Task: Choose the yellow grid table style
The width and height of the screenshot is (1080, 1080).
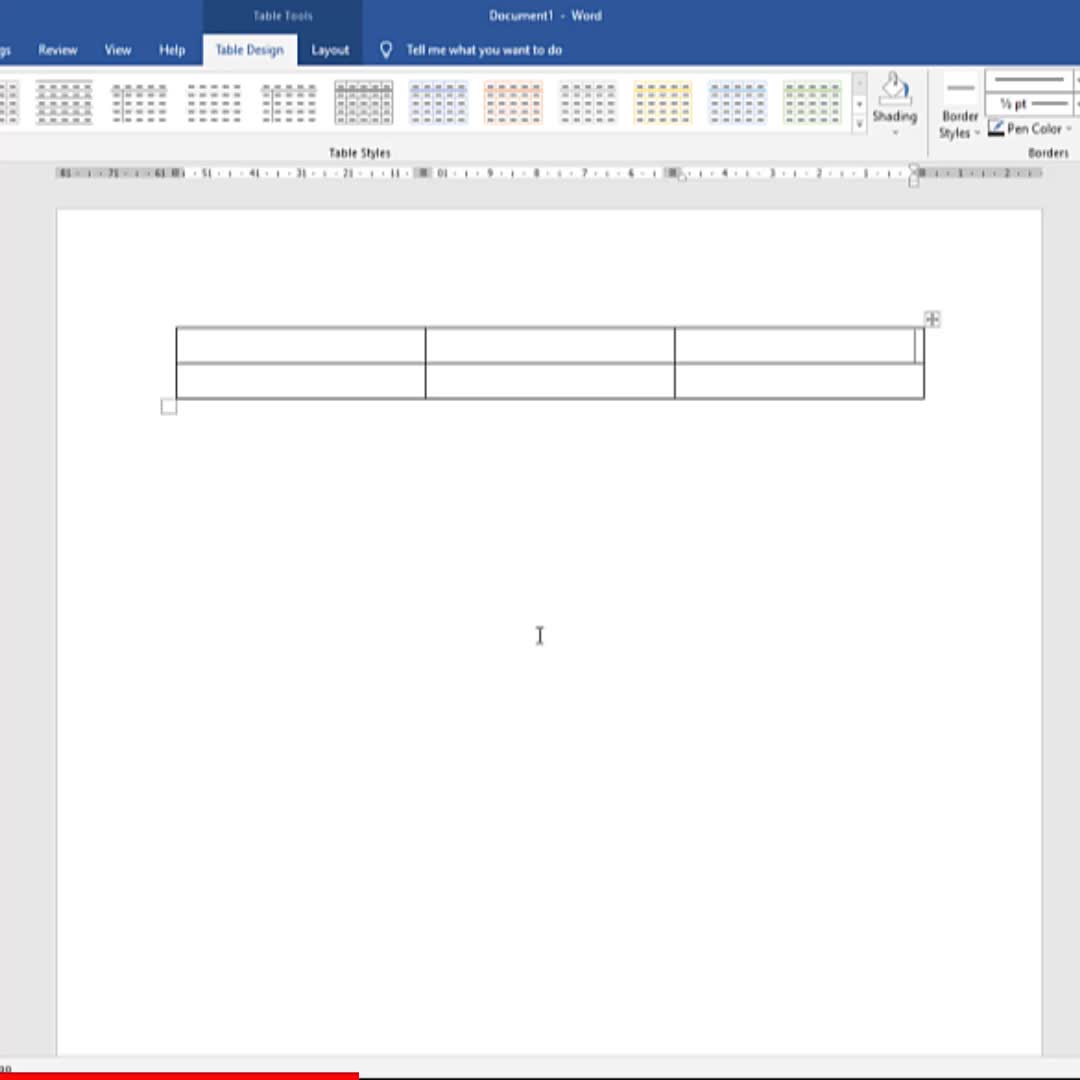Action: (663, 103)
